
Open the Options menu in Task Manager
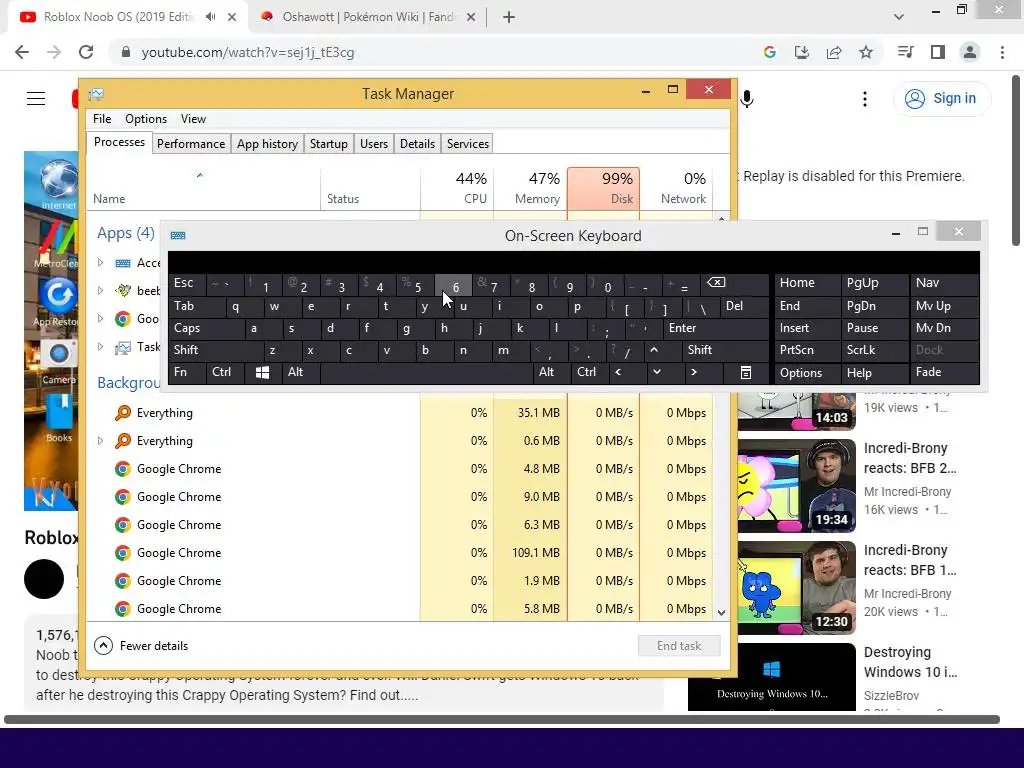pyautogui.click(x=146, y=119)
